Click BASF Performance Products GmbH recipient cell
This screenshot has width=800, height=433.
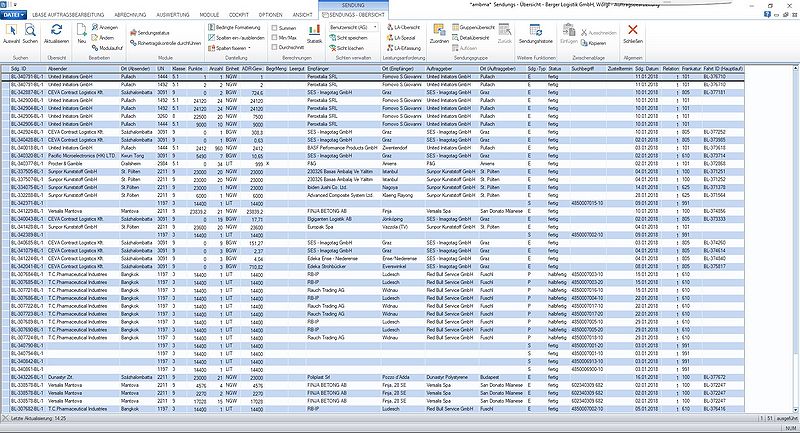coord(343,148)
